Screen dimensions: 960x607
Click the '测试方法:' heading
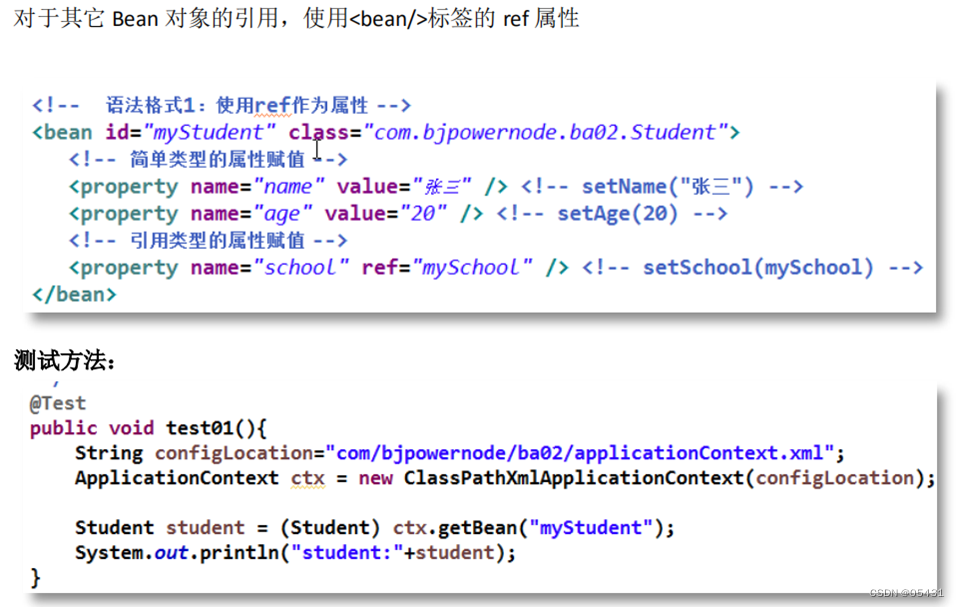click(64, 361)
